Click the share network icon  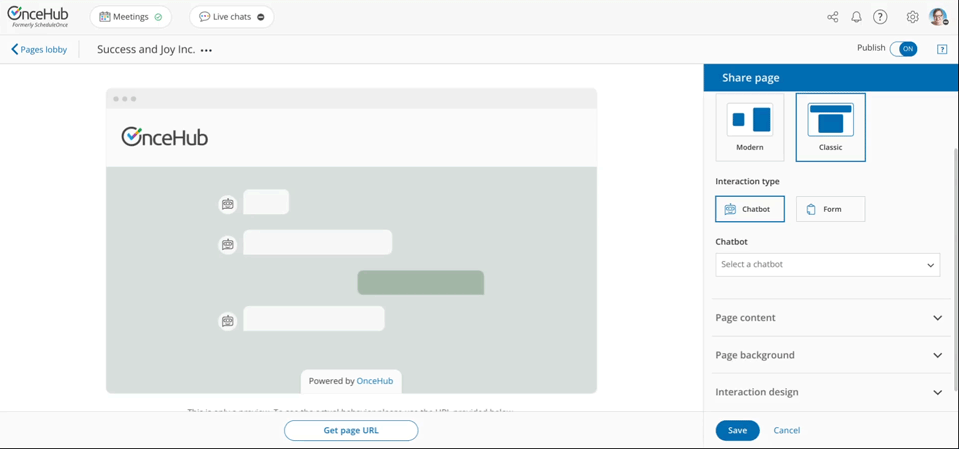(x=832, y=17)
